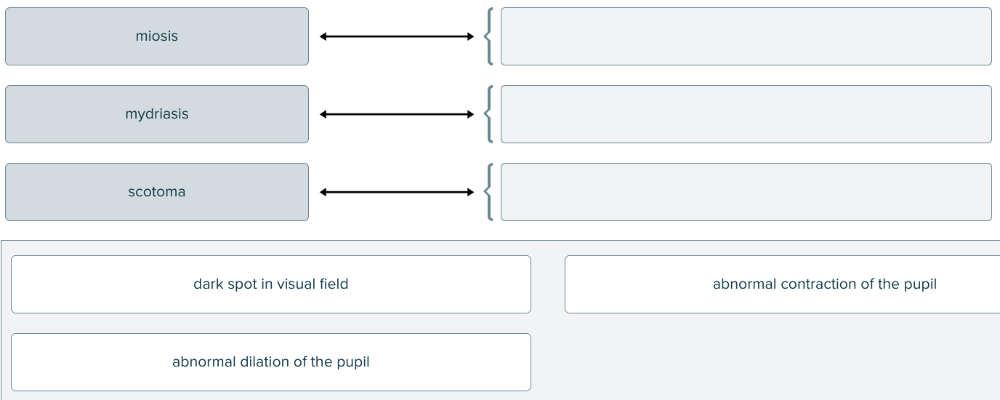The width and height of the screenshot is (1000, 400).
Task: Click the miosis term box
Action: pyautogui.click(x=157, y=37)
